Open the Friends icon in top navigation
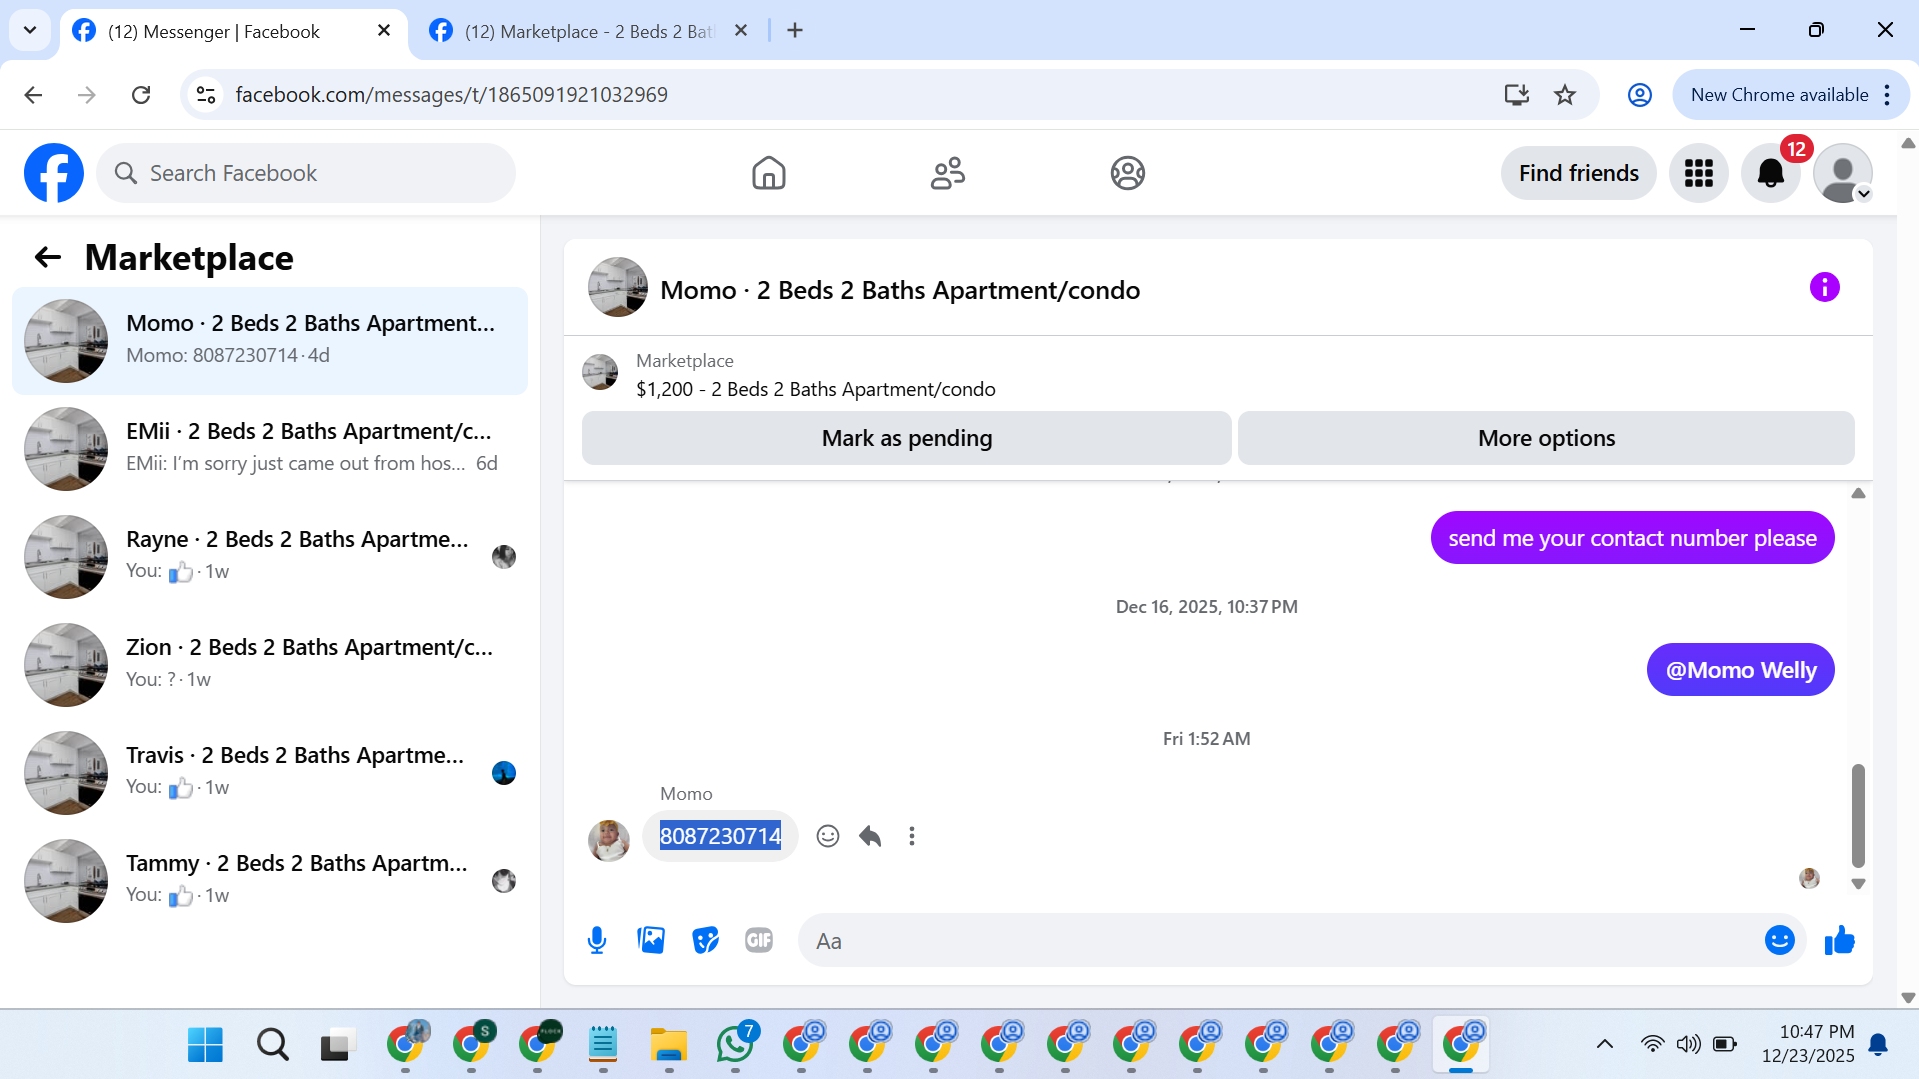This screenshot has width=1919, height=1079. pos(947,173)
